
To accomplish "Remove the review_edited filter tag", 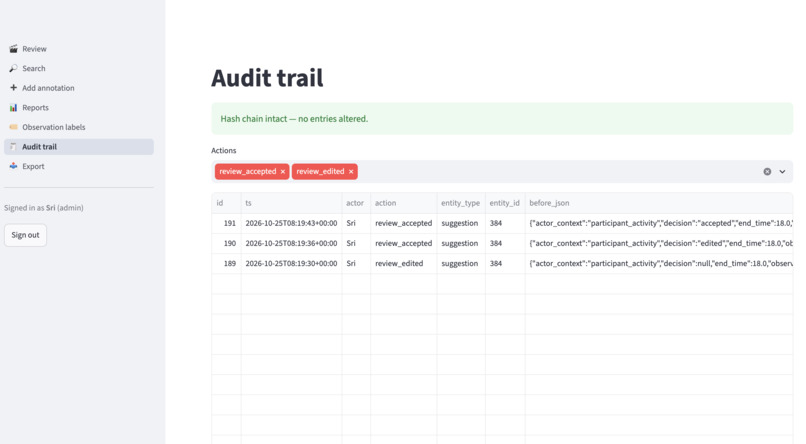I will (x=351, y=172).
